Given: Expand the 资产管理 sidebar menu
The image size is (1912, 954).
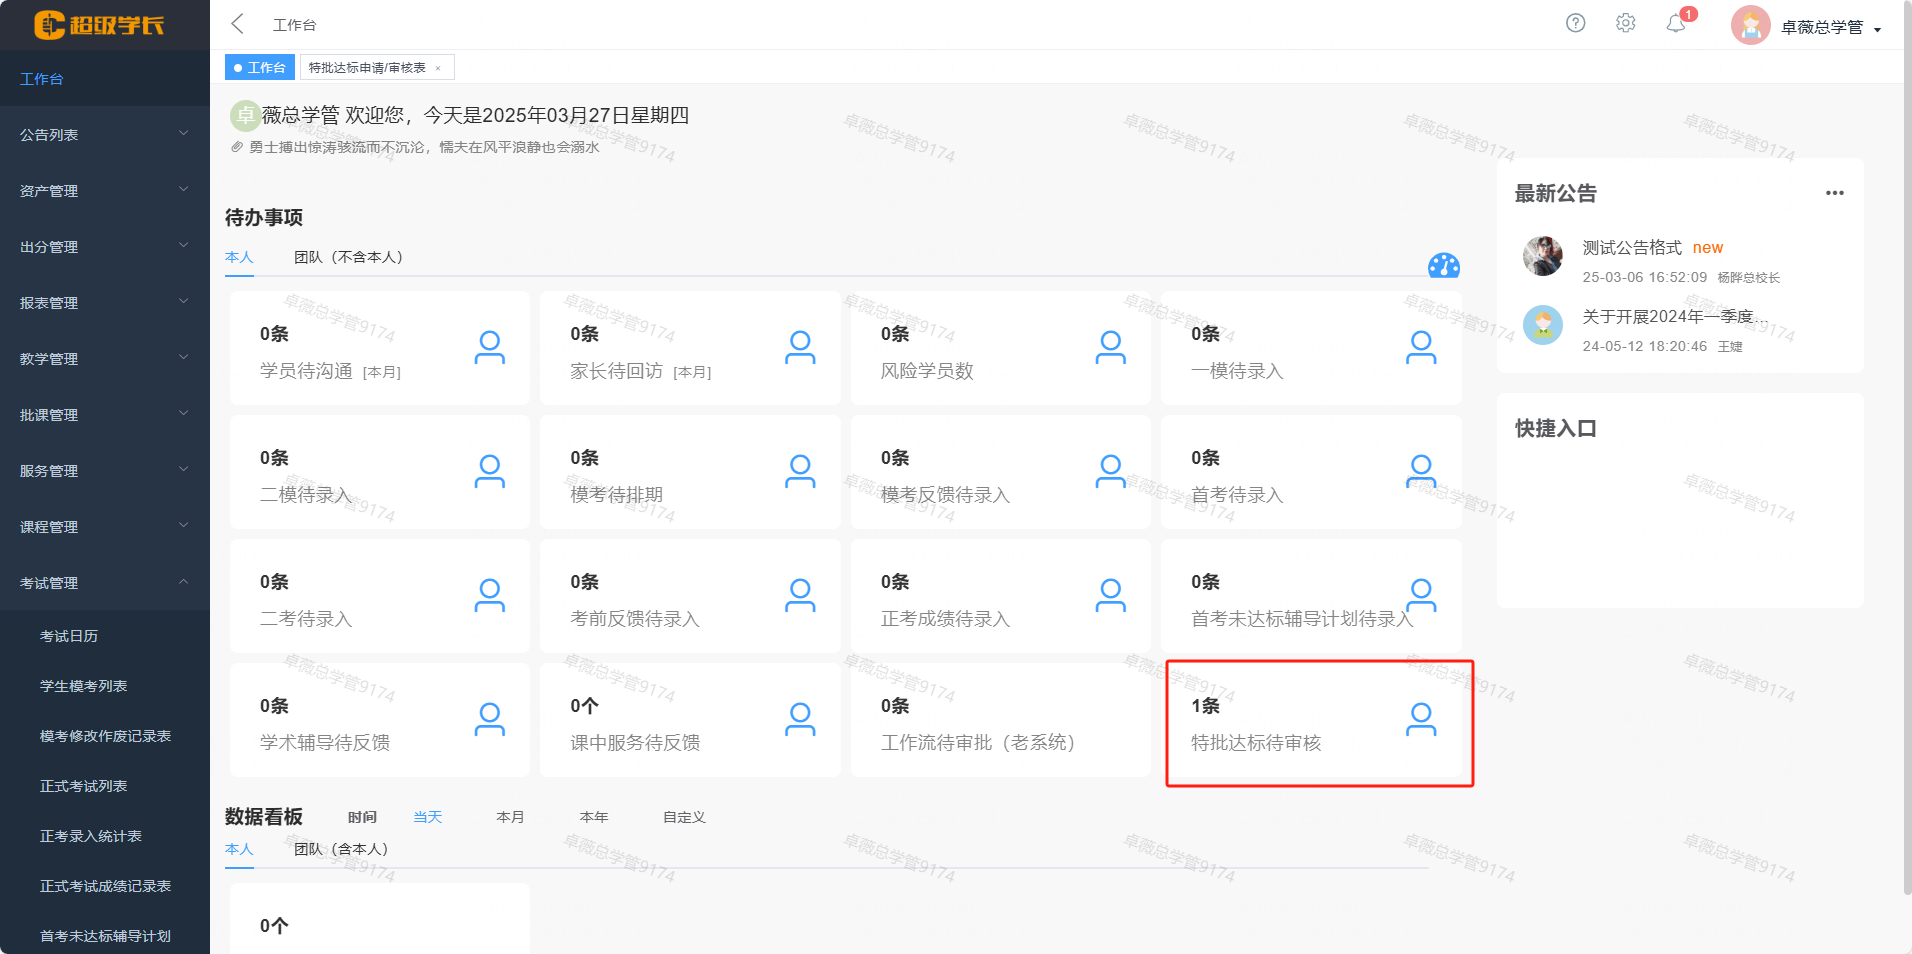Looking at the screenshot, I should point(104,191).
